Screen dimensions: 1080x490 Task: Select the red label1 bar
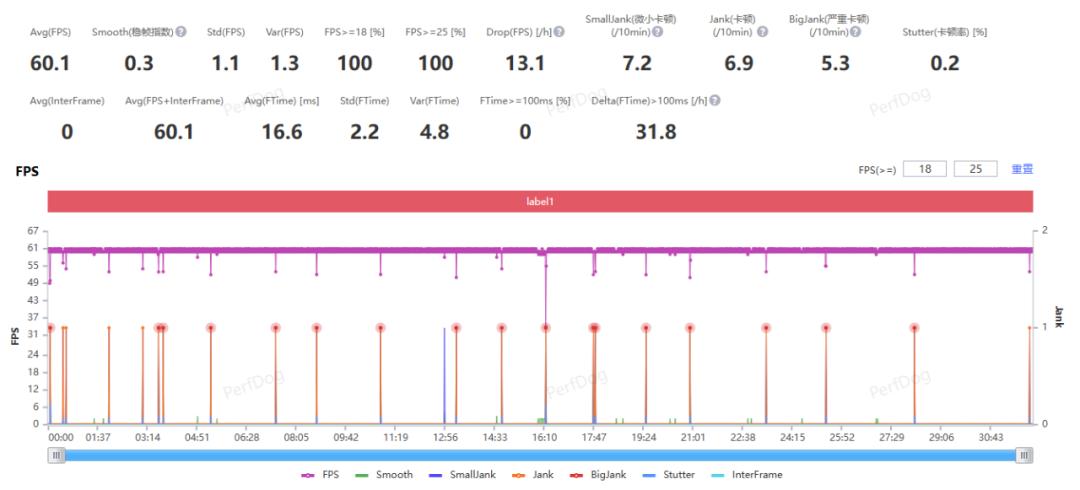pos(540,202)
